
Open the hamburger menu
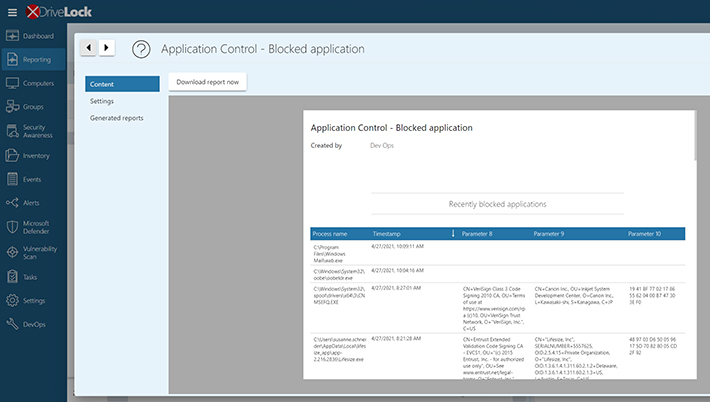tap(12, 12)
